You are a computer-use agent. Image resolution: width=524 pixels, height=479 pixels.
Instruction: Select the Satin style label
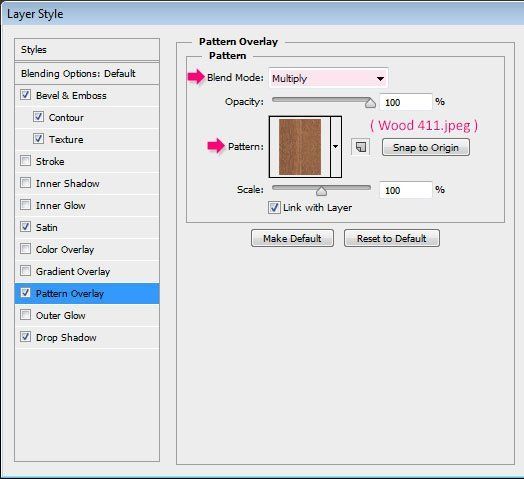(46, 228)
